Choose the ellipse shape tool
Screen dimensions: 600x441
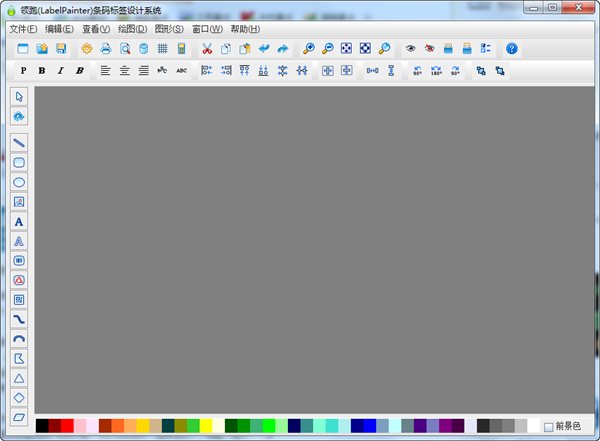19,182
